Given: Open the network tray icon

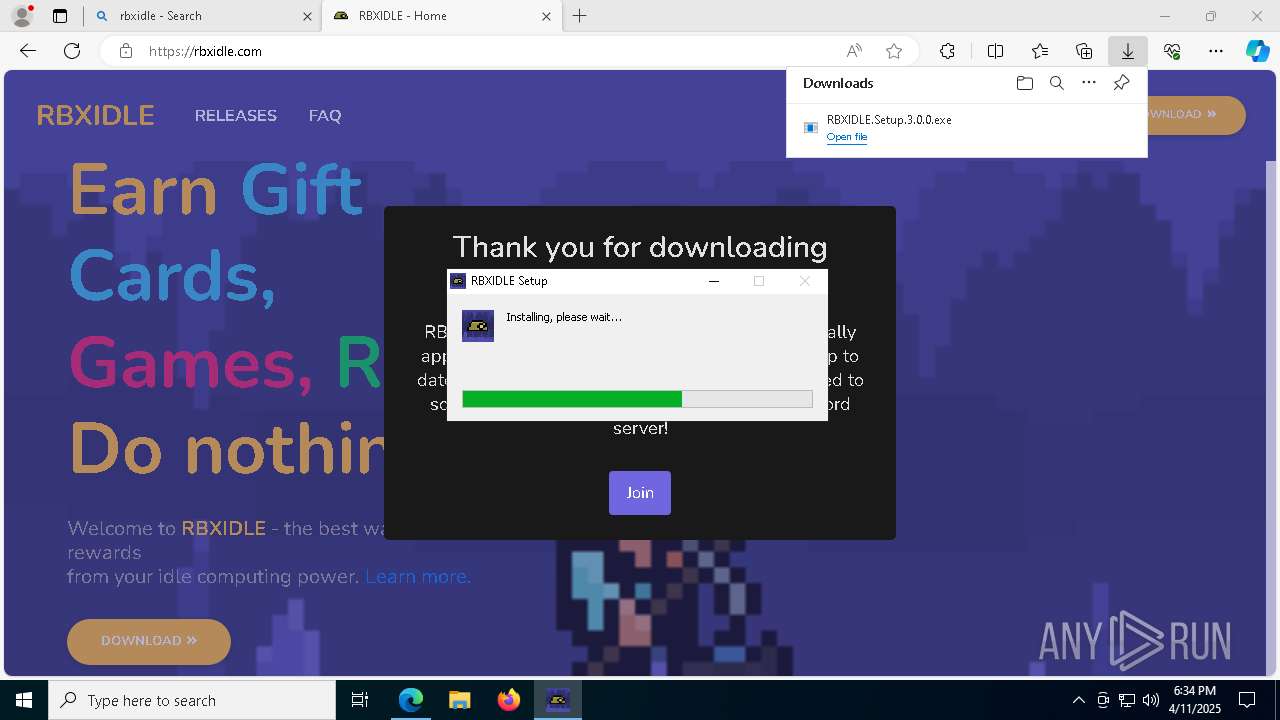Looking at the screenshot, I should [x=1127, y=700].
